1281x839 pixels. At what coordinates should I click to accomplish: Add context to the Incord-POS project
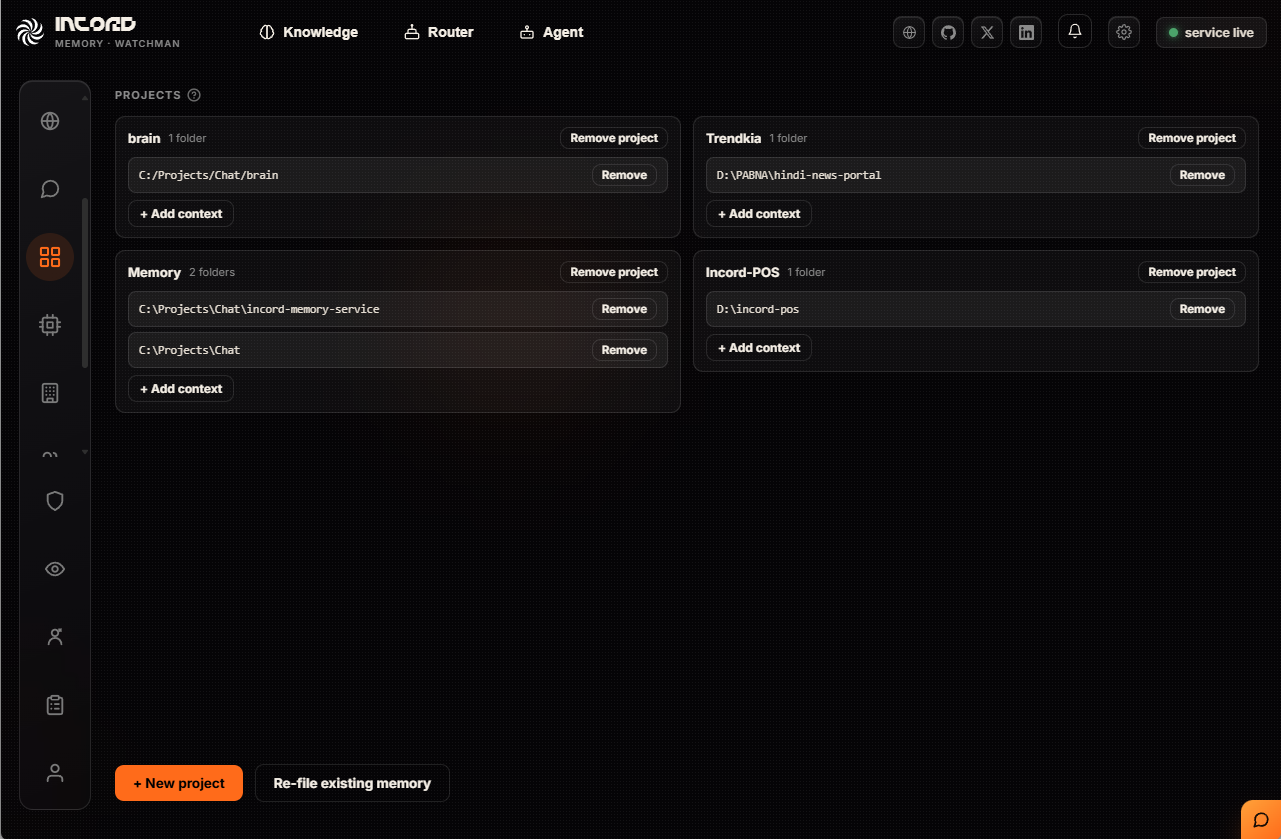759,348
